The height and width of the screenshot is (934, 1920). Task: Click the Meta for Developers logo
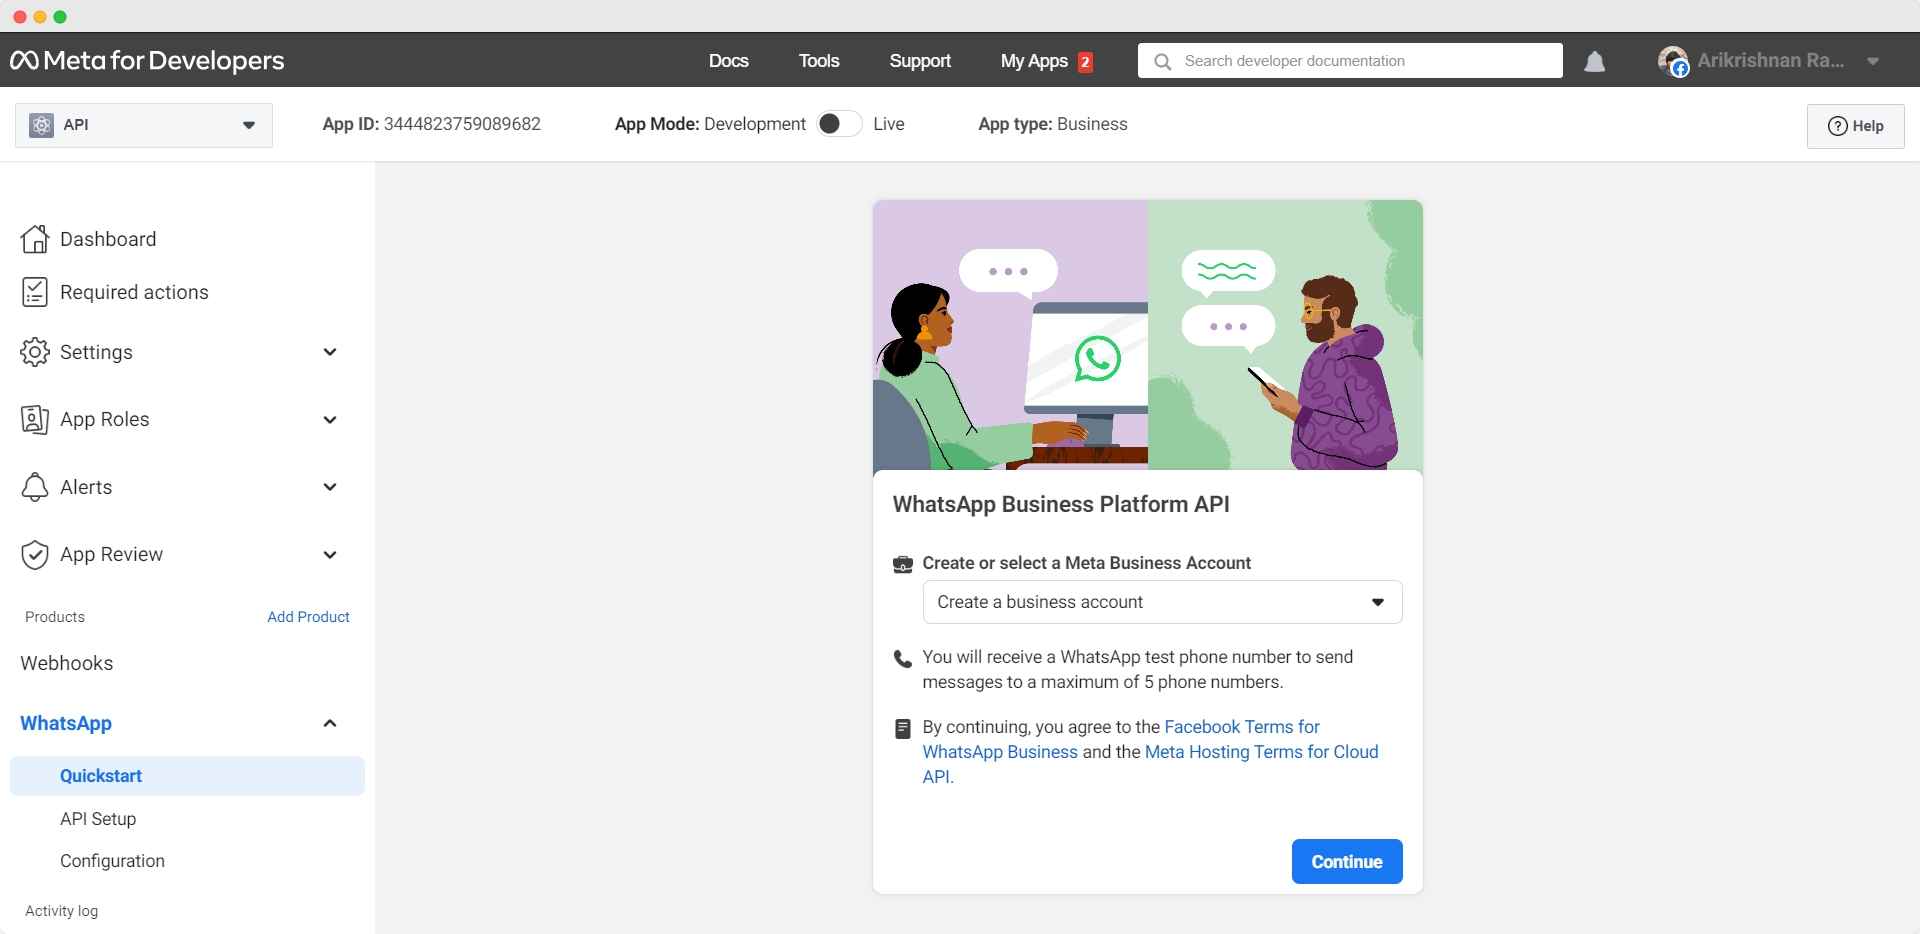[147, 60]
